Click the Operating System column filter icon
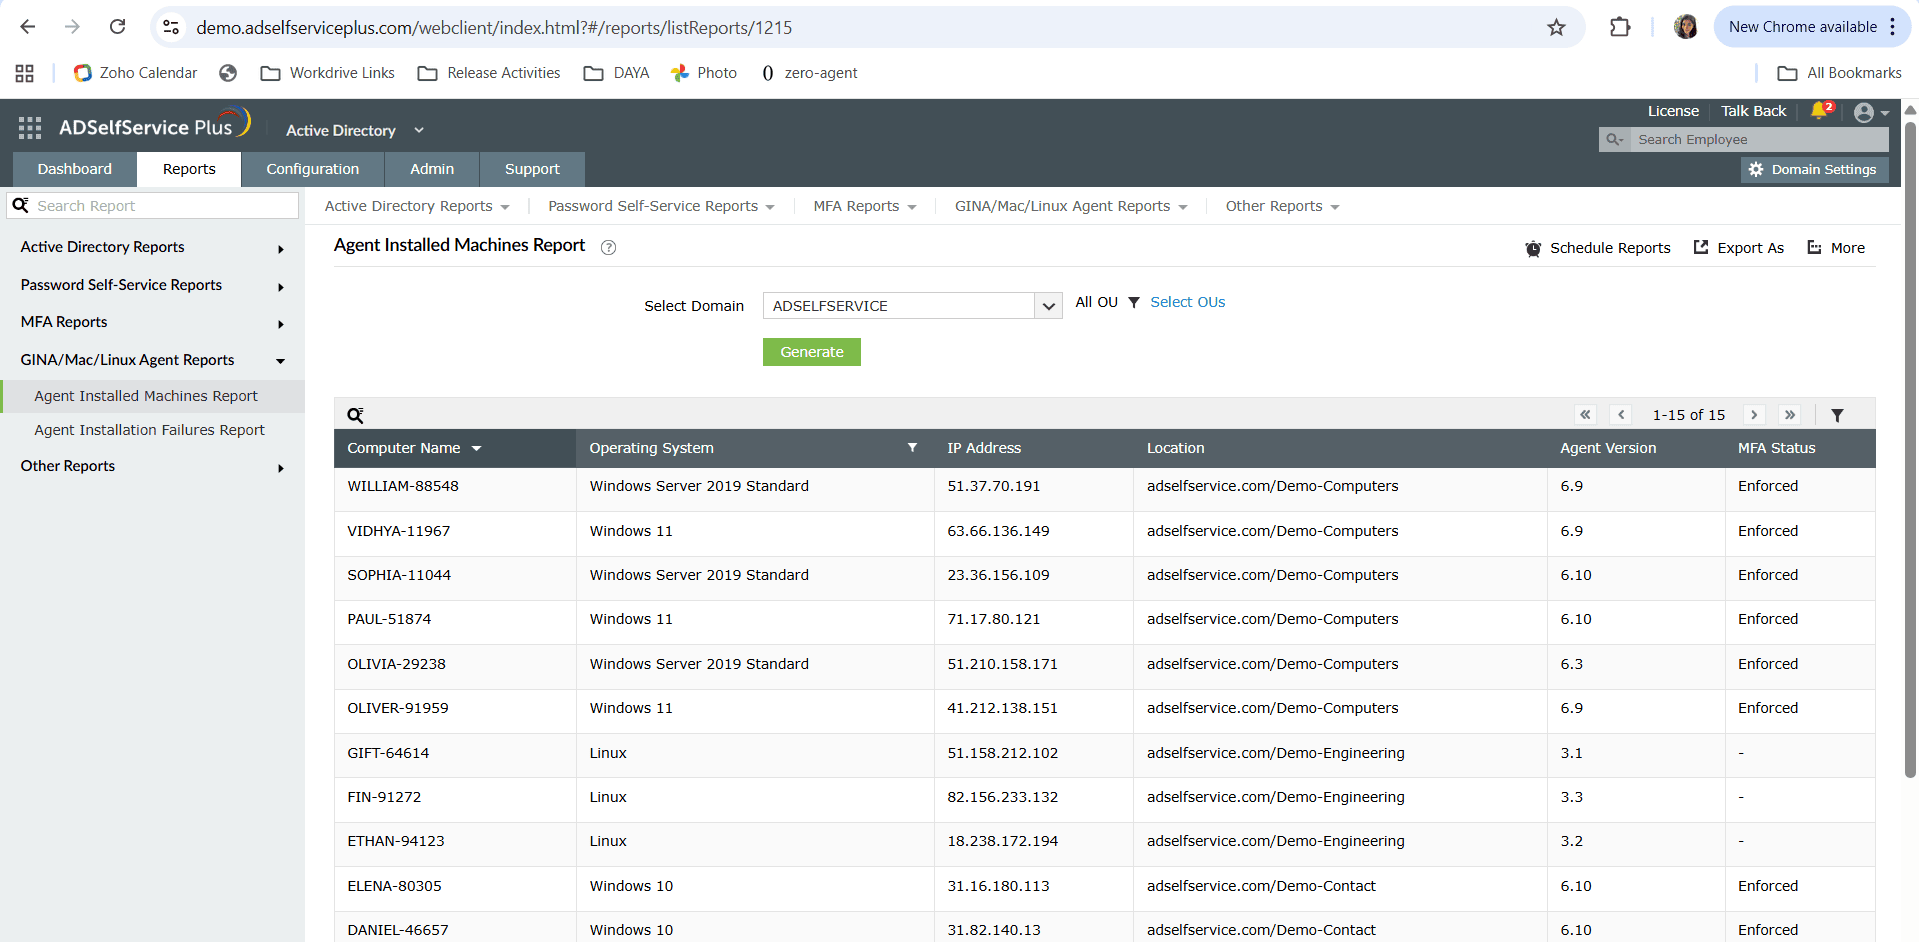The width and height of the screenshot is (1919, 942). [912, 447]
